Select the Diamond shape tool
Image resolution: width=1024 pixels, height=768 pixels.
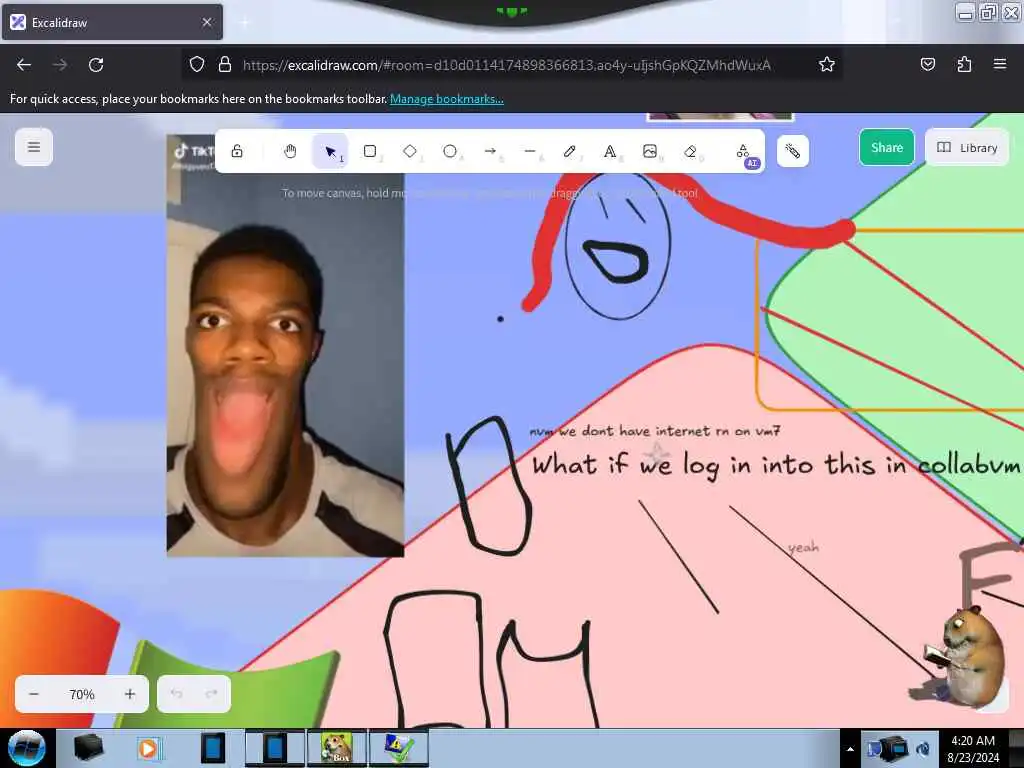(x=410, y=152)
